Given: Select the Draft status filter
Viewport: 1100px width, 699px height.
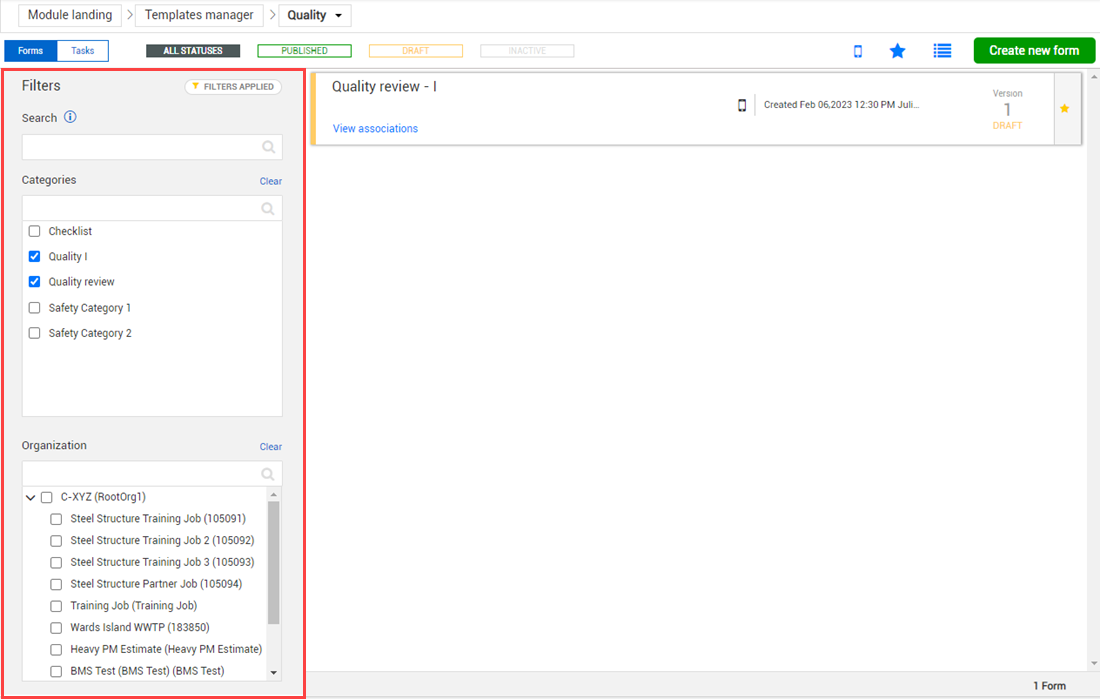Looking at the screenshot, I should (x=415, y=51).
